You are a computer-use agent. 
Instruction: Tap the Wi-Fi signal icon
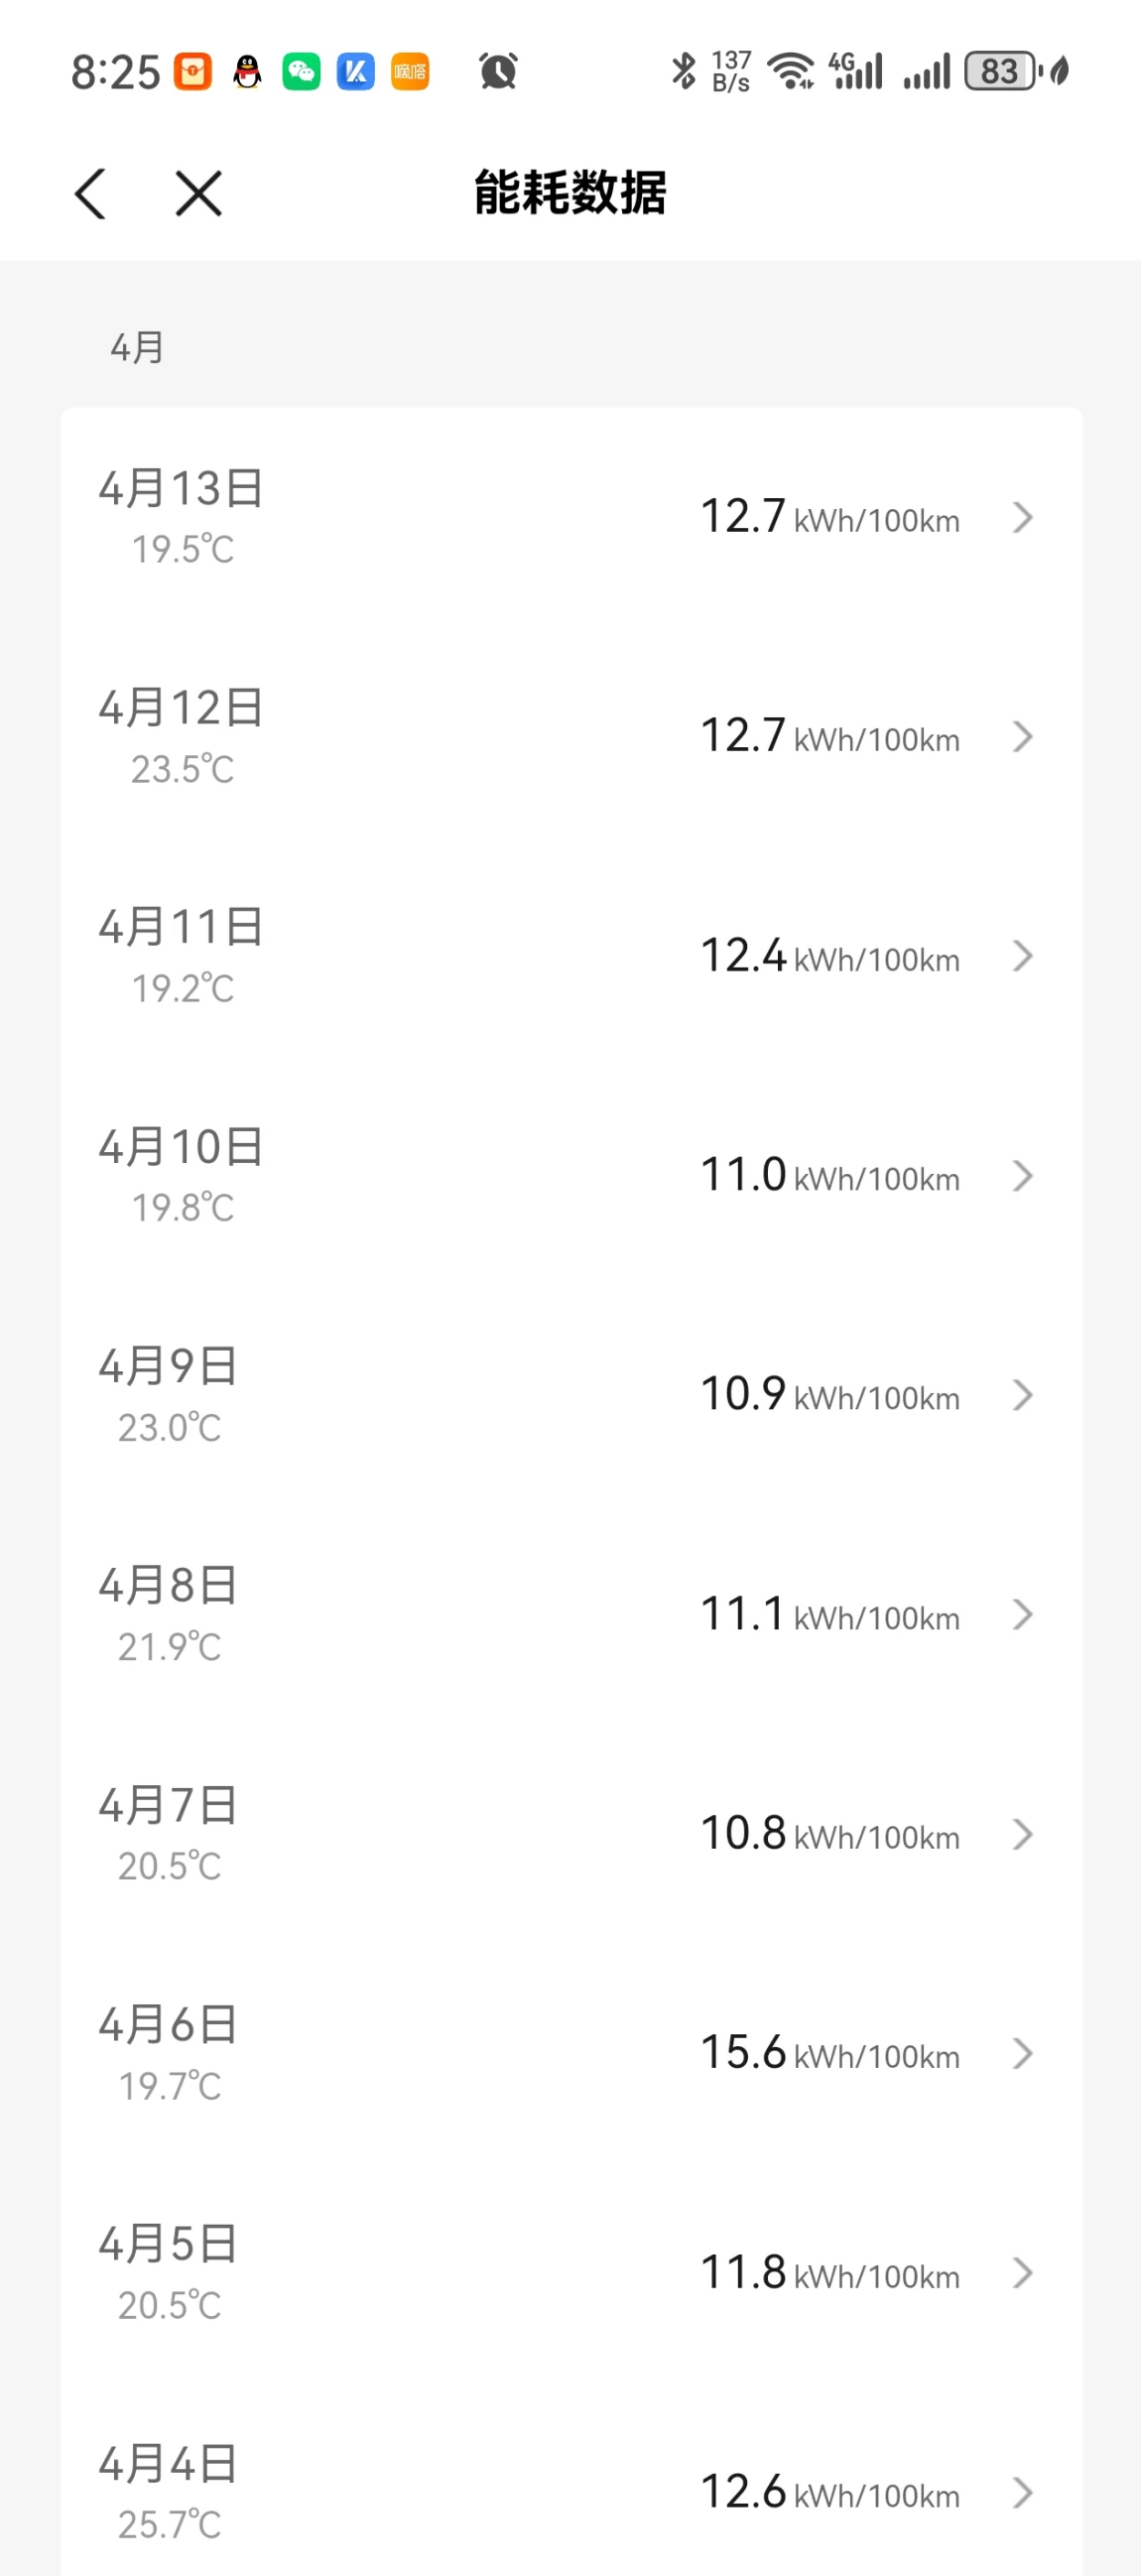click(790, 71)
